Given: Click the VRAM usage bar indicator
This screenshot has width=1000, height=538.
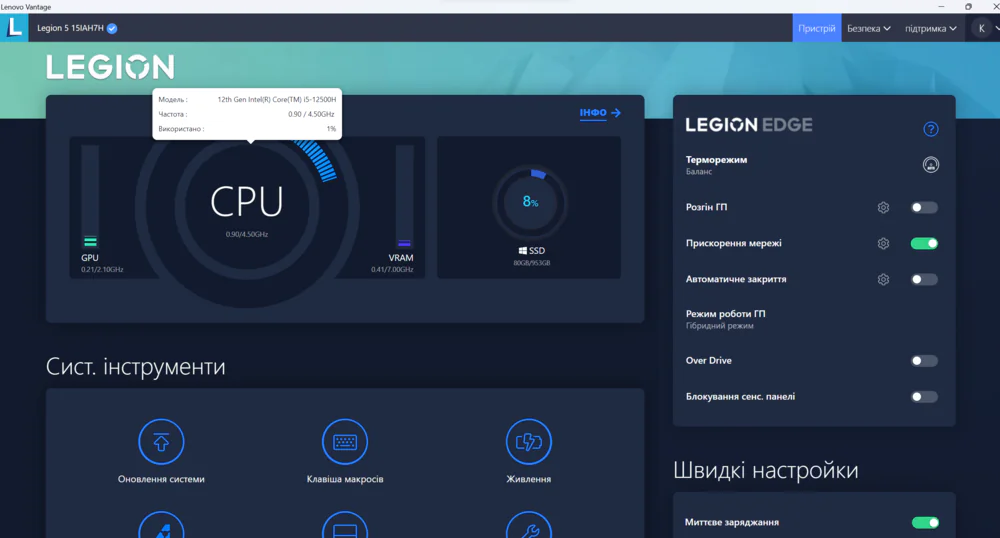Looking at the screenshot, I should point(404,196).
